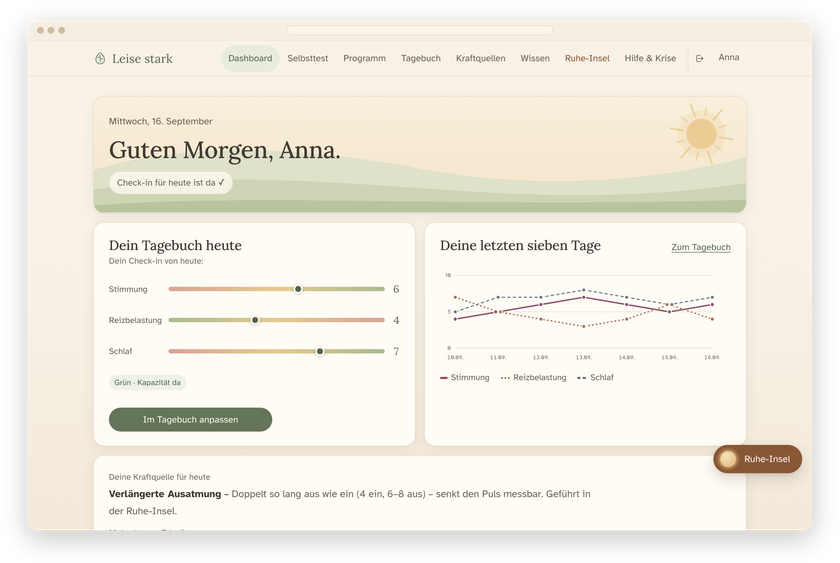Click the 'Dein Check-in von heute:' subtitle
840x563 pixels.
(x=156, y=261)
